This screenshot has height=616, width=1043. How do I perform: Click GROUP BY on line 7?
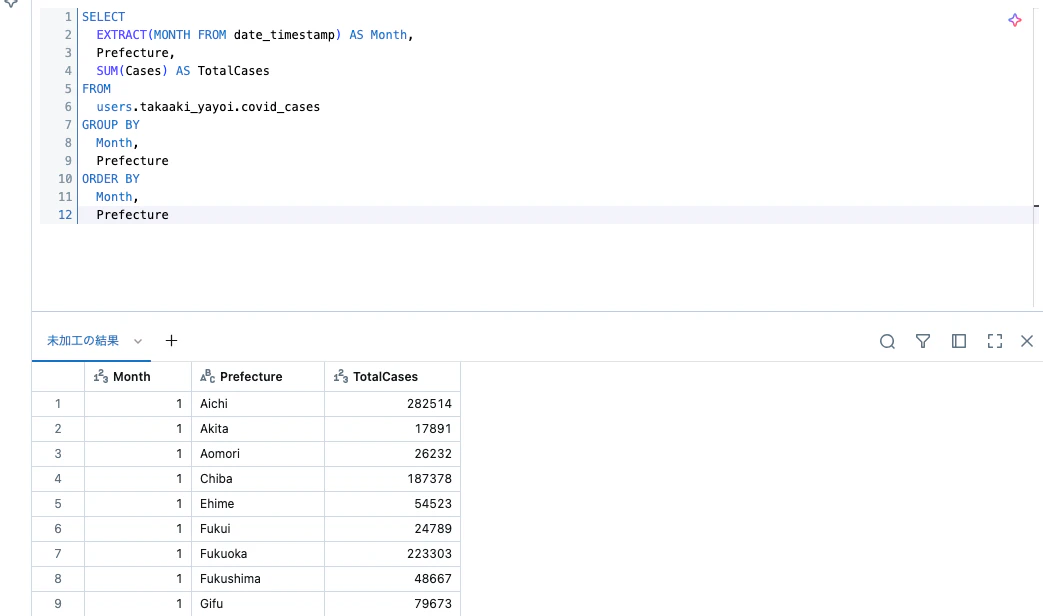tap(110, 124)
